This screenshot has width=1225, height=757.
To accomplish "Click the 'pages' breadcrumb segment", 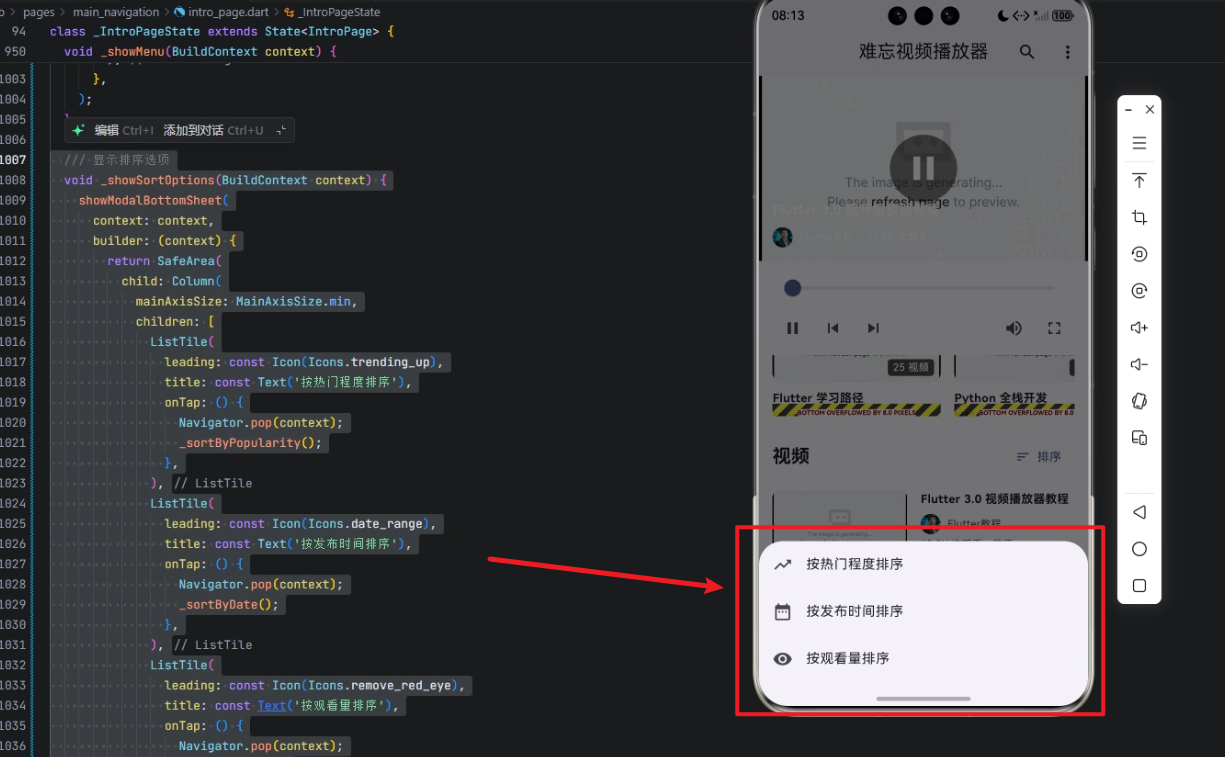I will [39, 12].
